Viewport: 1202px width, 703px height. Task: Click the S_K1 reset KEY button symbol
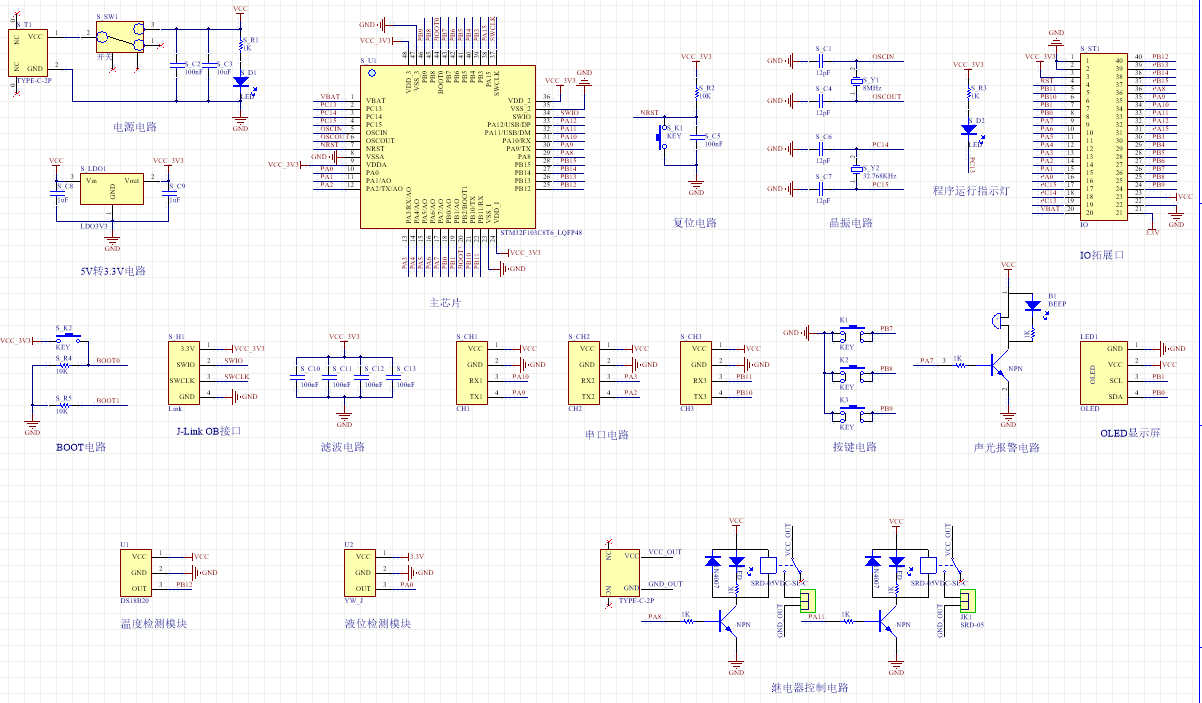click(662, 136)
